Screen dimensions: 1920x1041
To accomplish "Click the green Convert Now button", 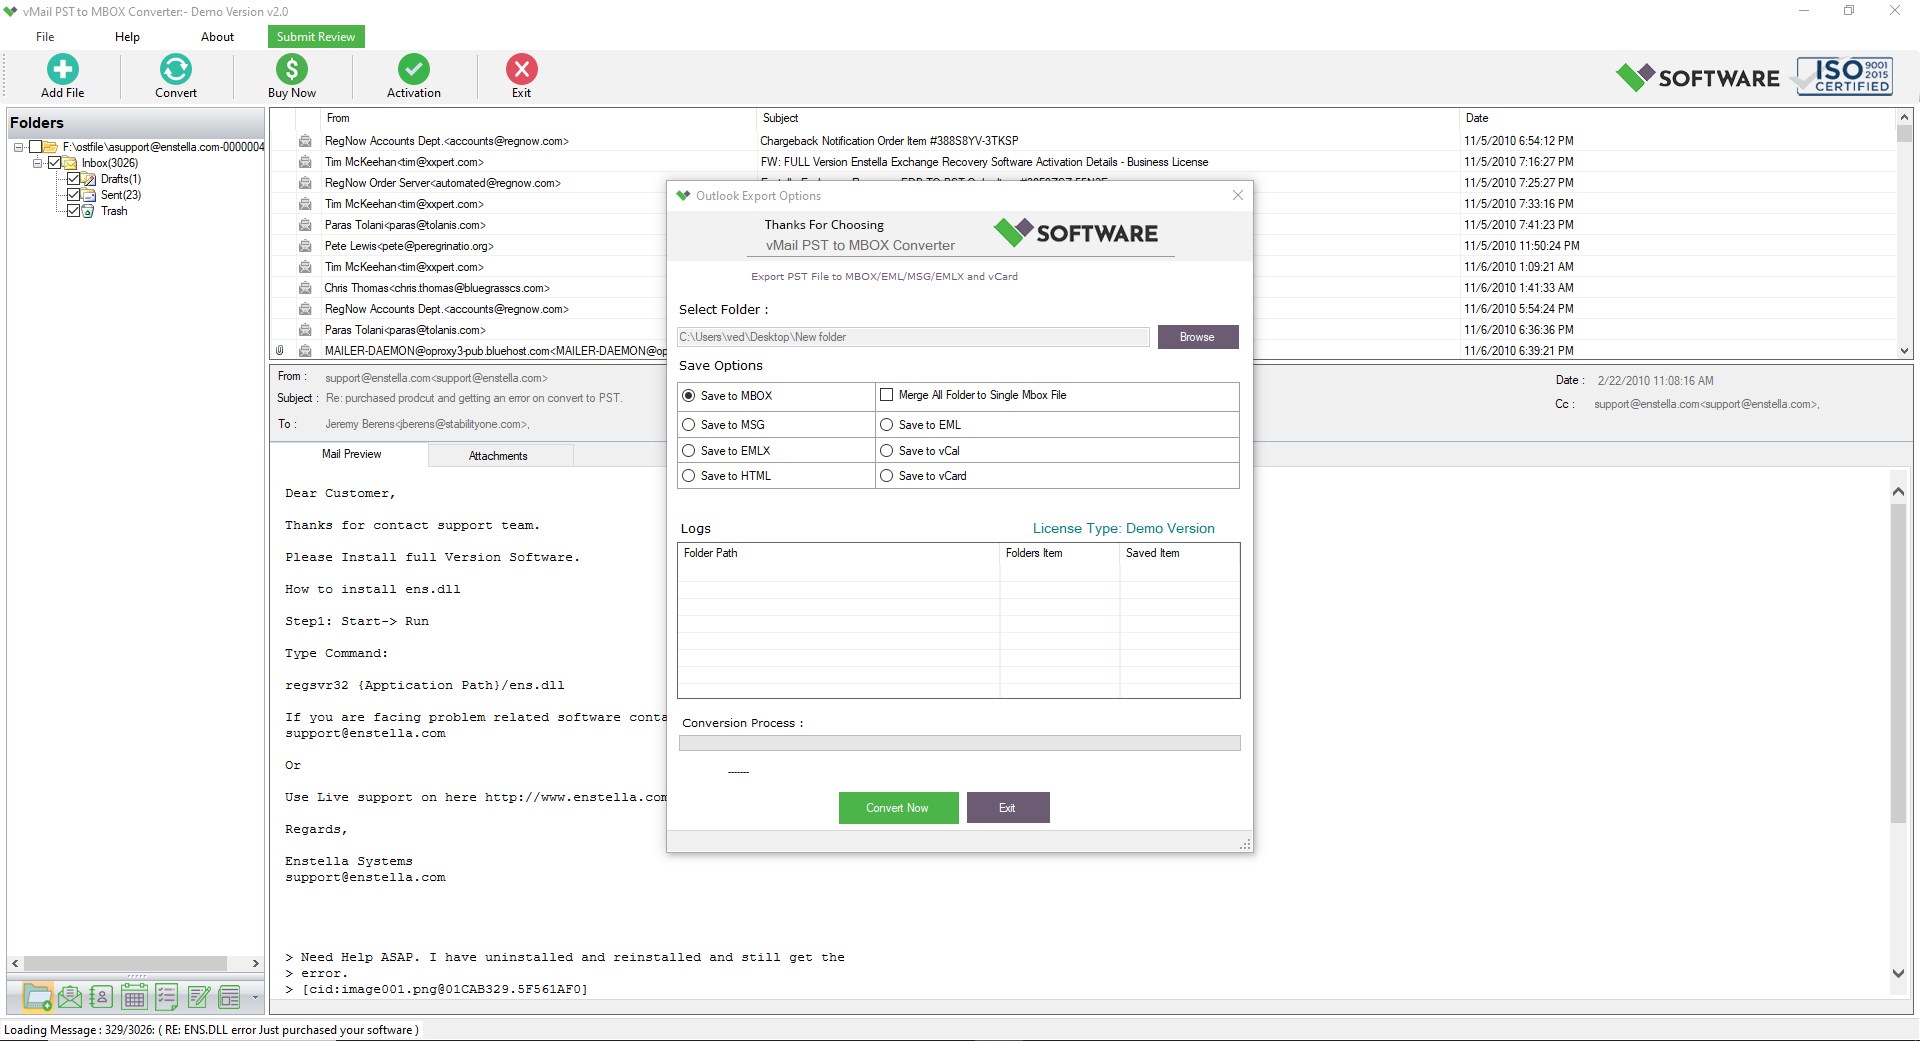I will (x=898, y=808).
